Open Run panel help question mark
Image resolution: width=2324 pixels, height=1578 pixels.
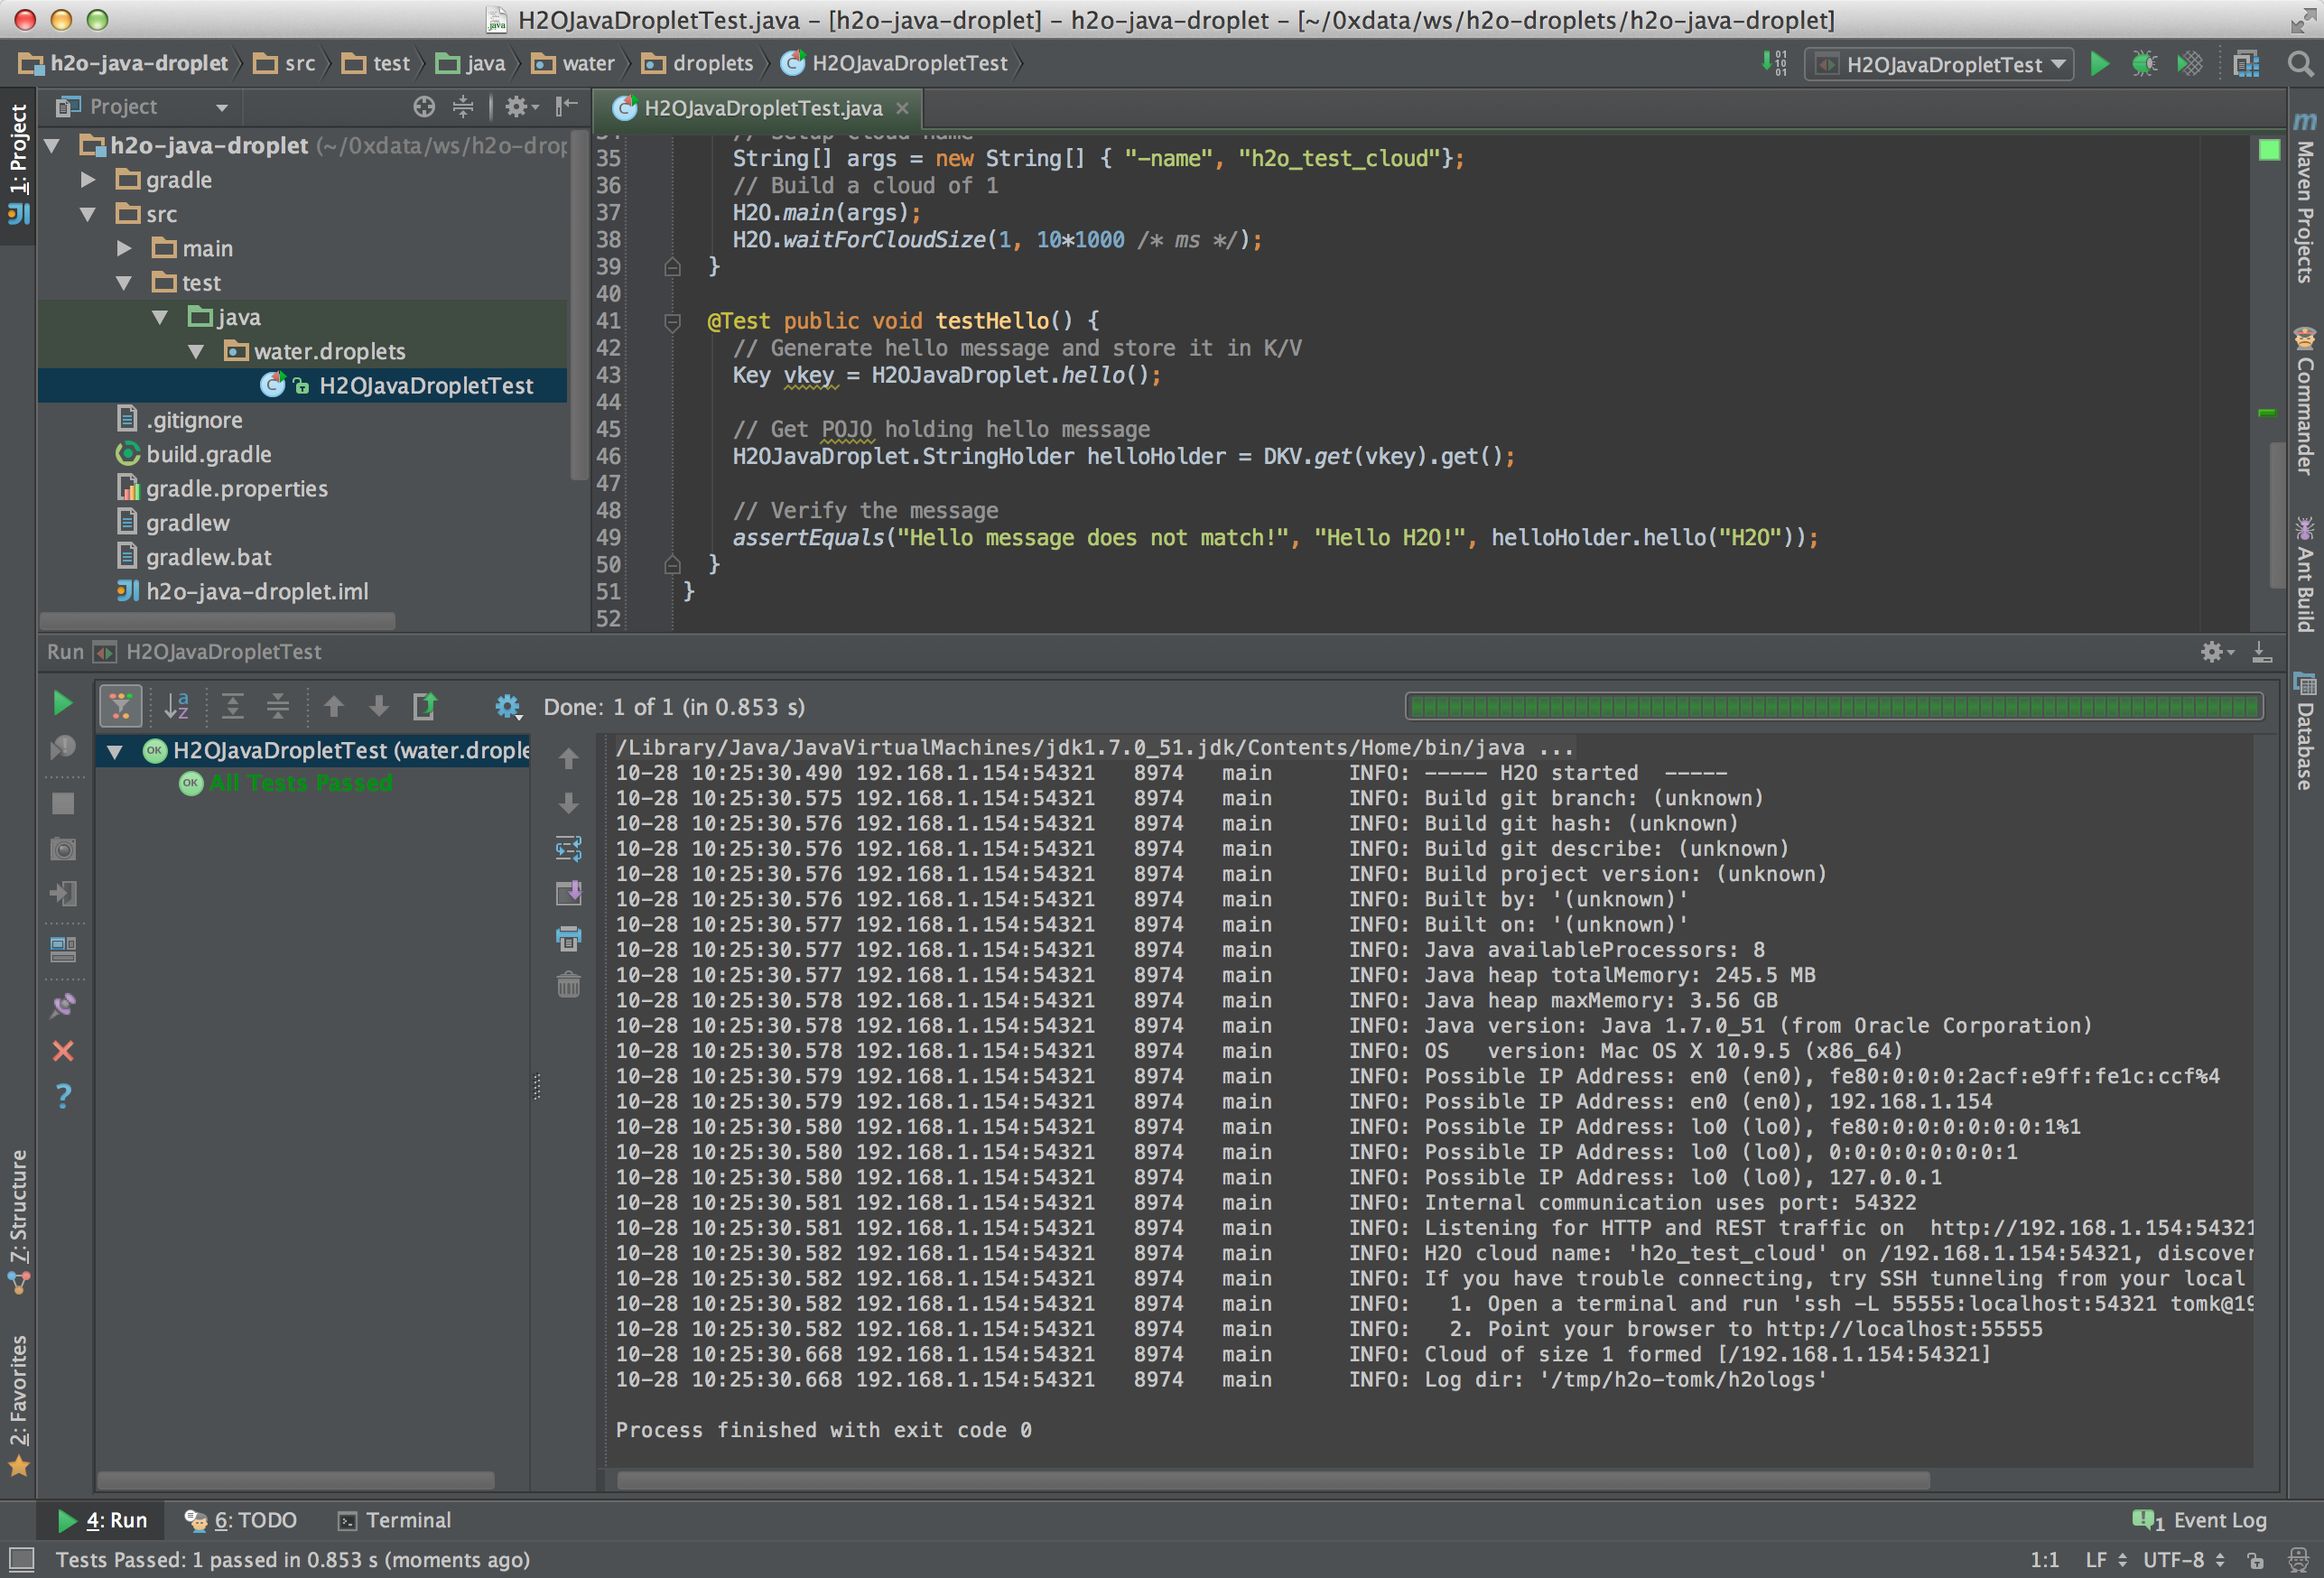(x=62, y=1095)
